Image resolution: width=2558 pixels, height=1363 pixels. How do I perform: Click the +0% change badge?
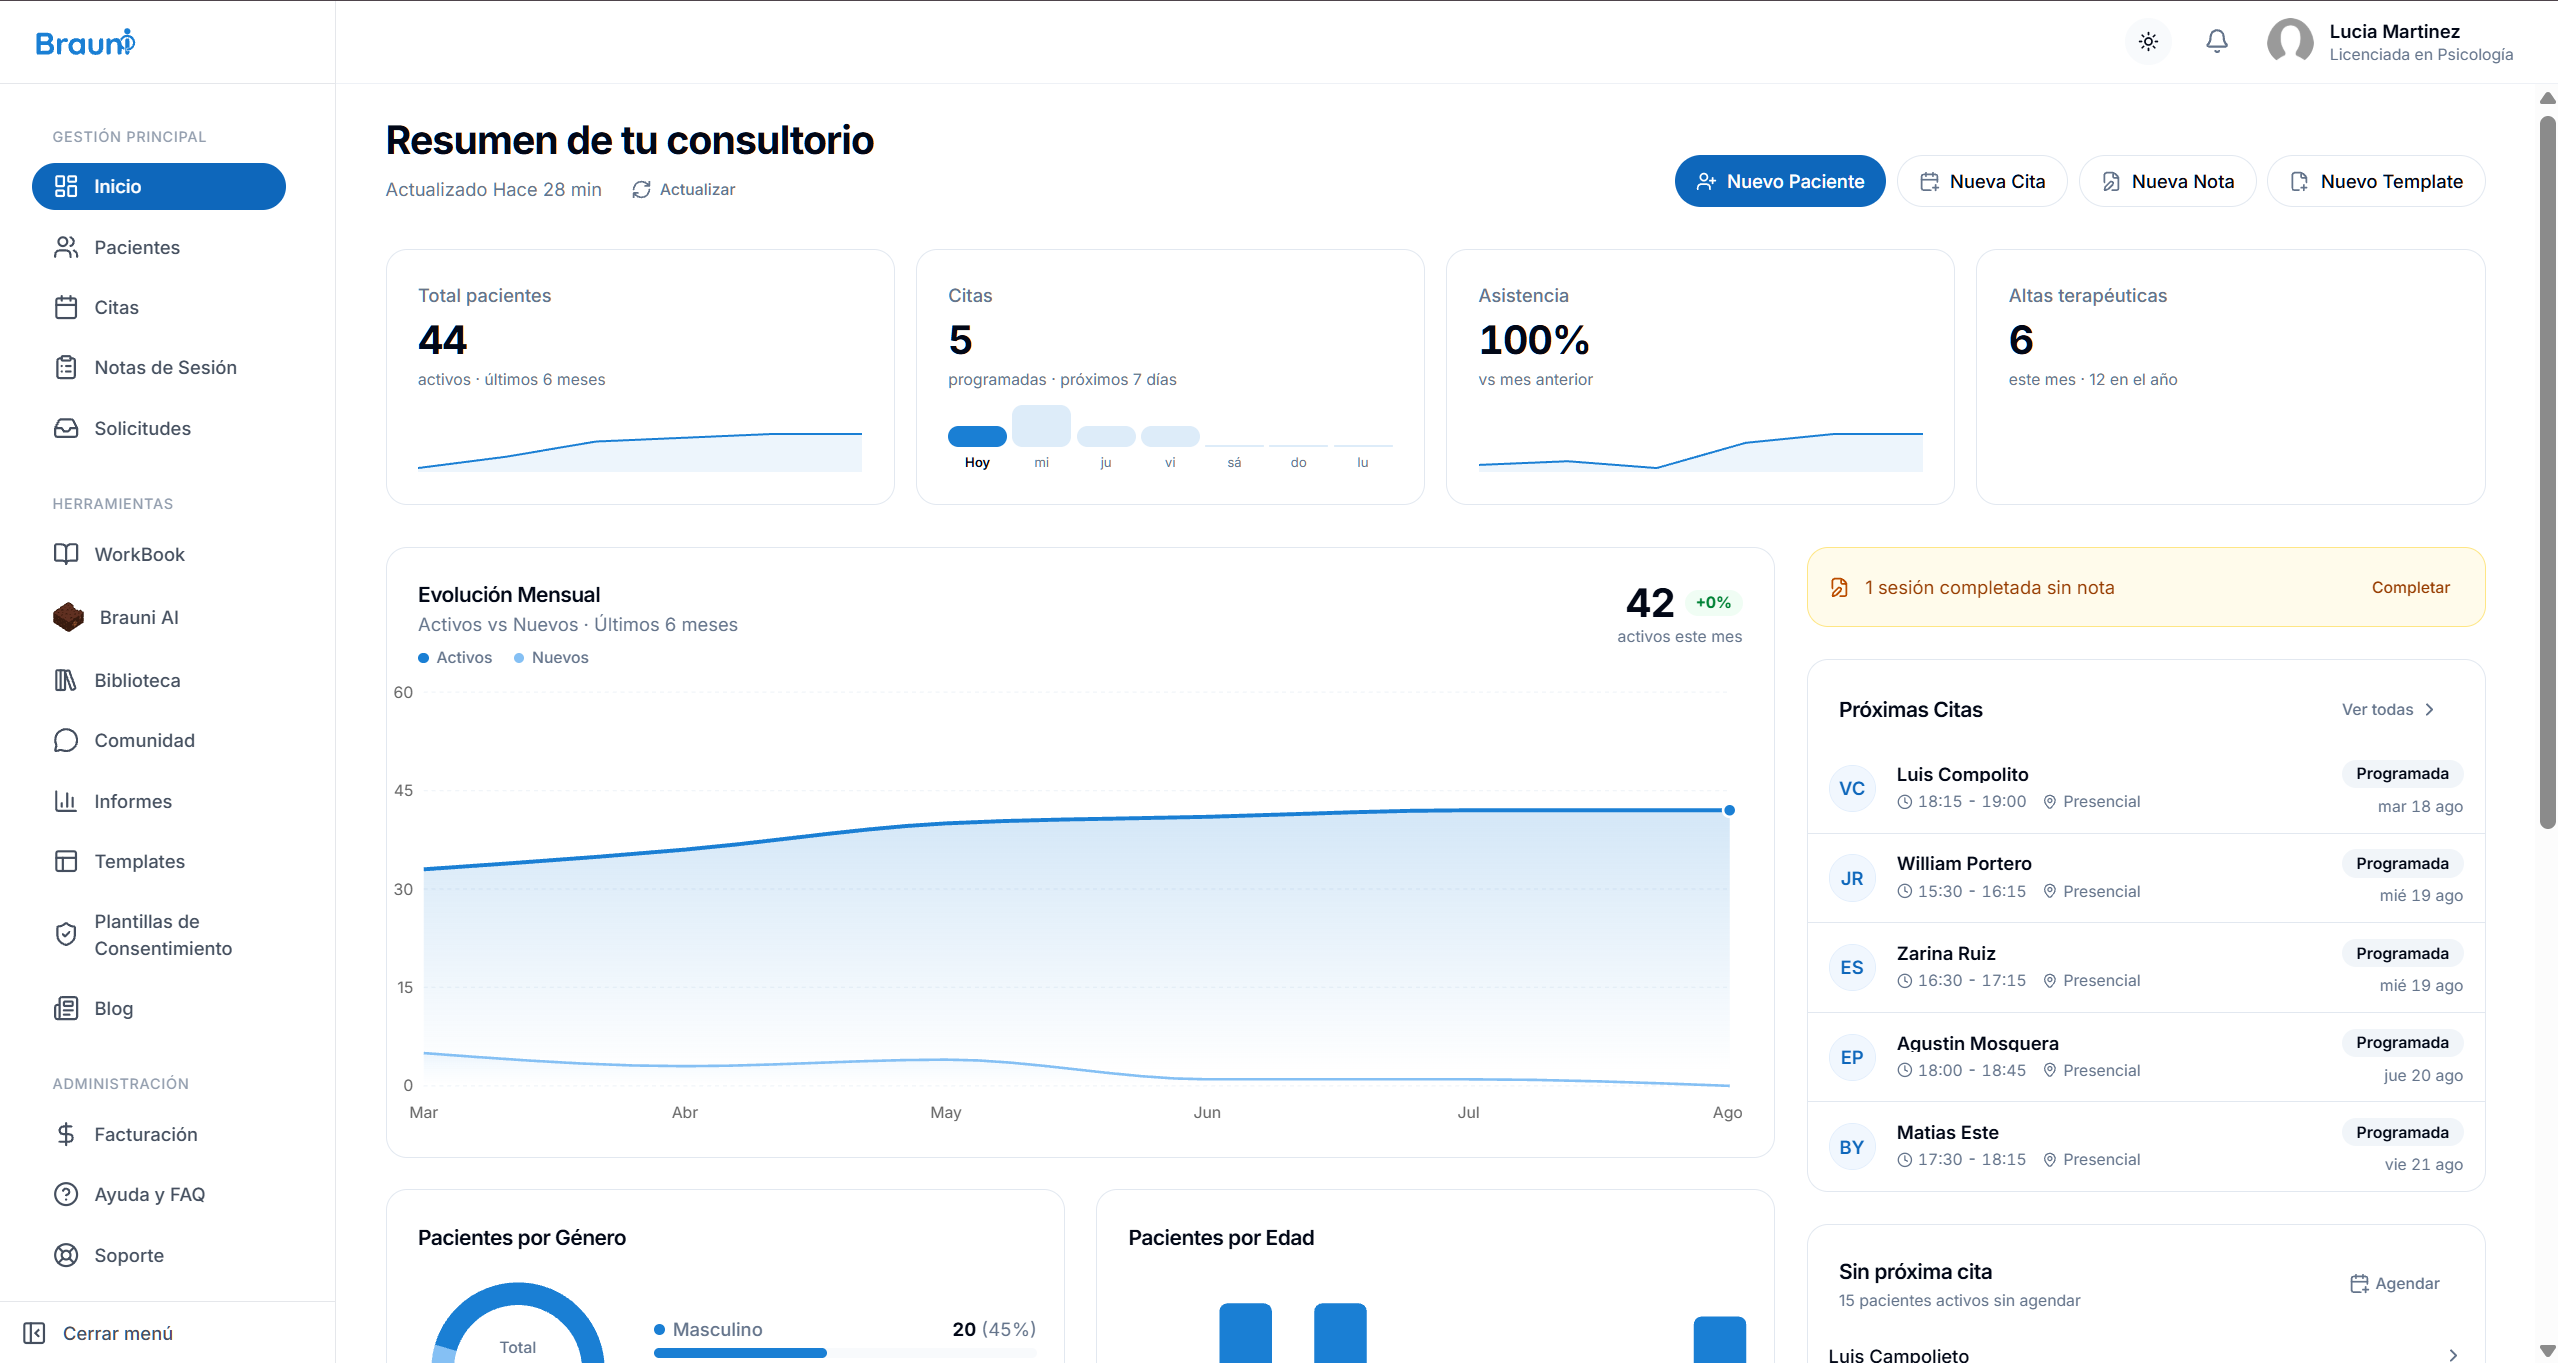coord(1713,602)
